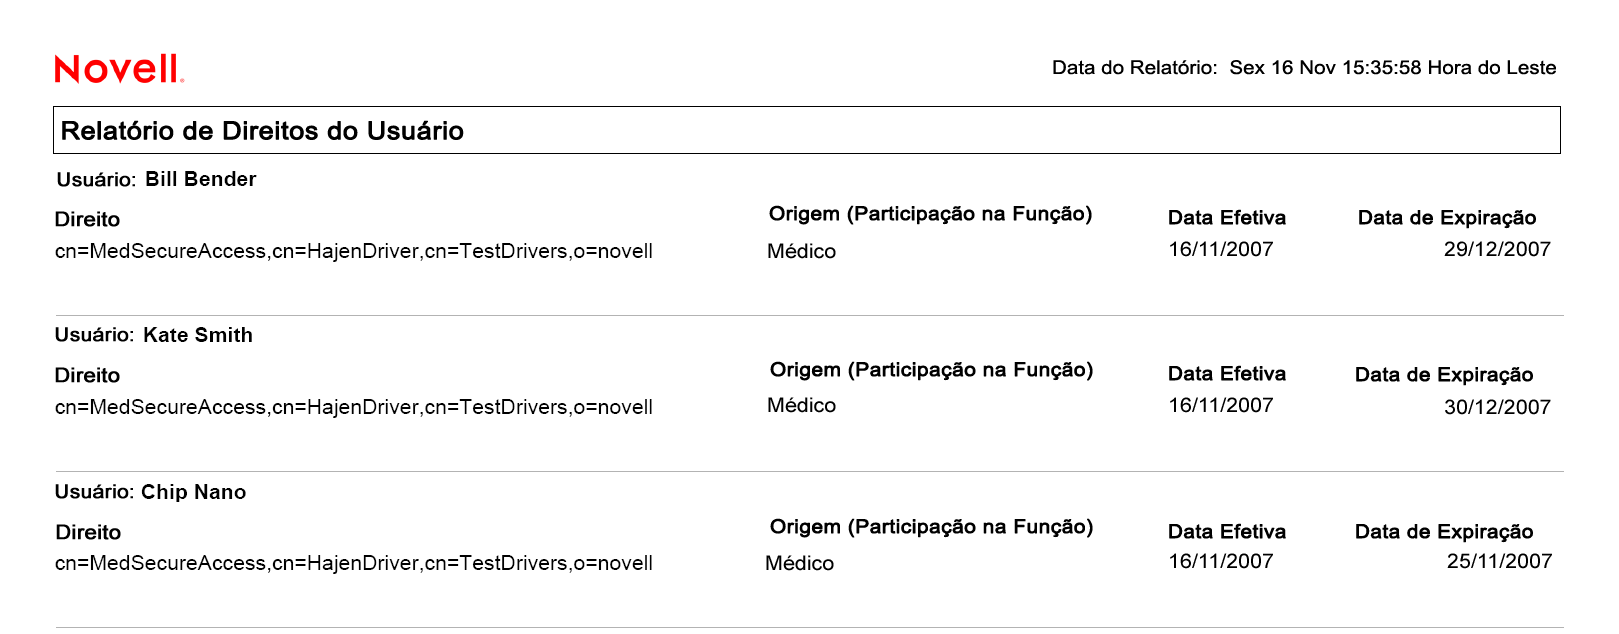Click user name Bill Bender
Viewport: 1619px width, 634px height.
(200, 179)
